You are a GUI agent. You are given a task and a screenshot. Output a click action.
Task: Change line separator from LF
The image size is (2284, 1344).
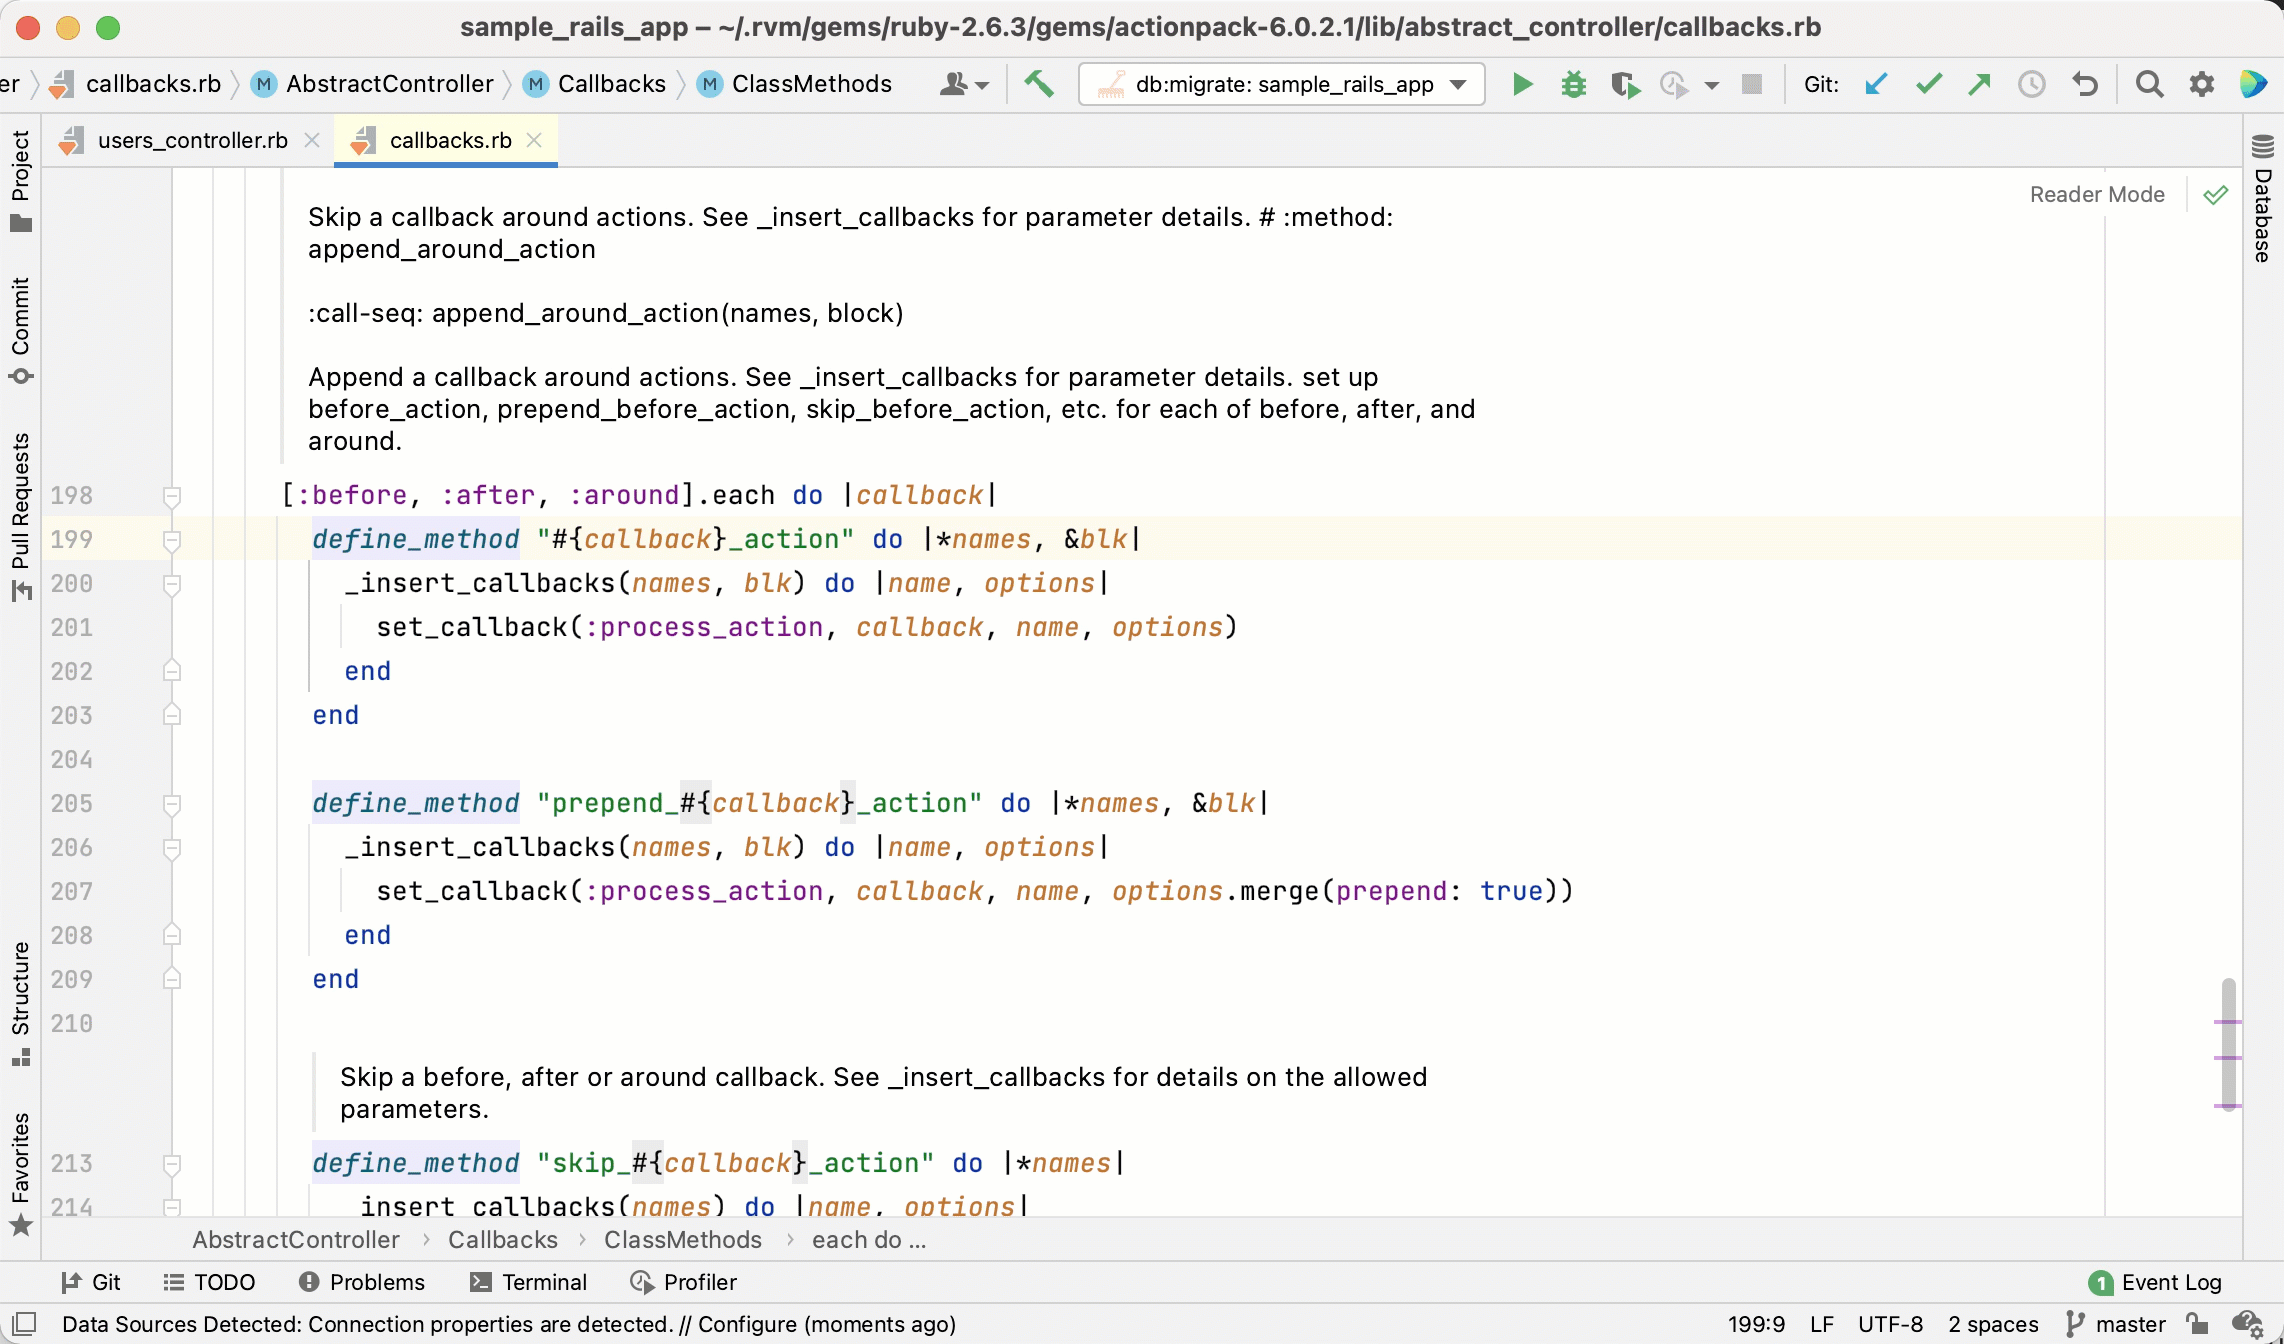point(1825,1323)
